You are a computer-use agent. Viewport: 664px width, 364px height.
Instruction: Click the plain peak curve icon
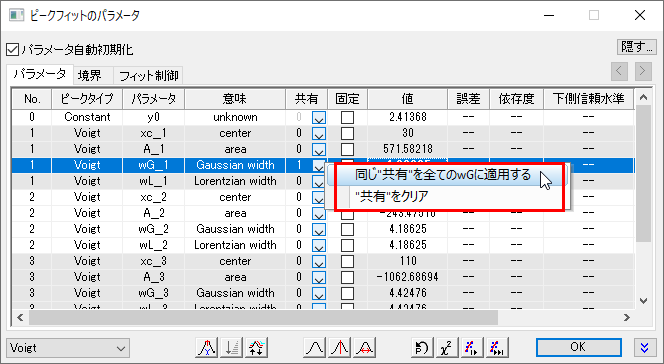pos(315,347)
